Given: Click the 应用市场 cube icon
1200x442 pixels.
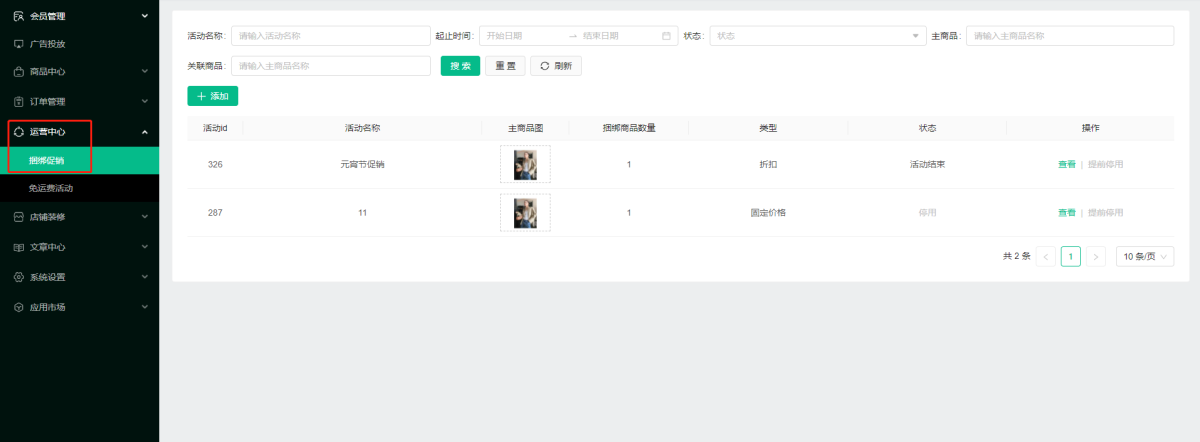Looking at the screenshot, I should 18,307.
